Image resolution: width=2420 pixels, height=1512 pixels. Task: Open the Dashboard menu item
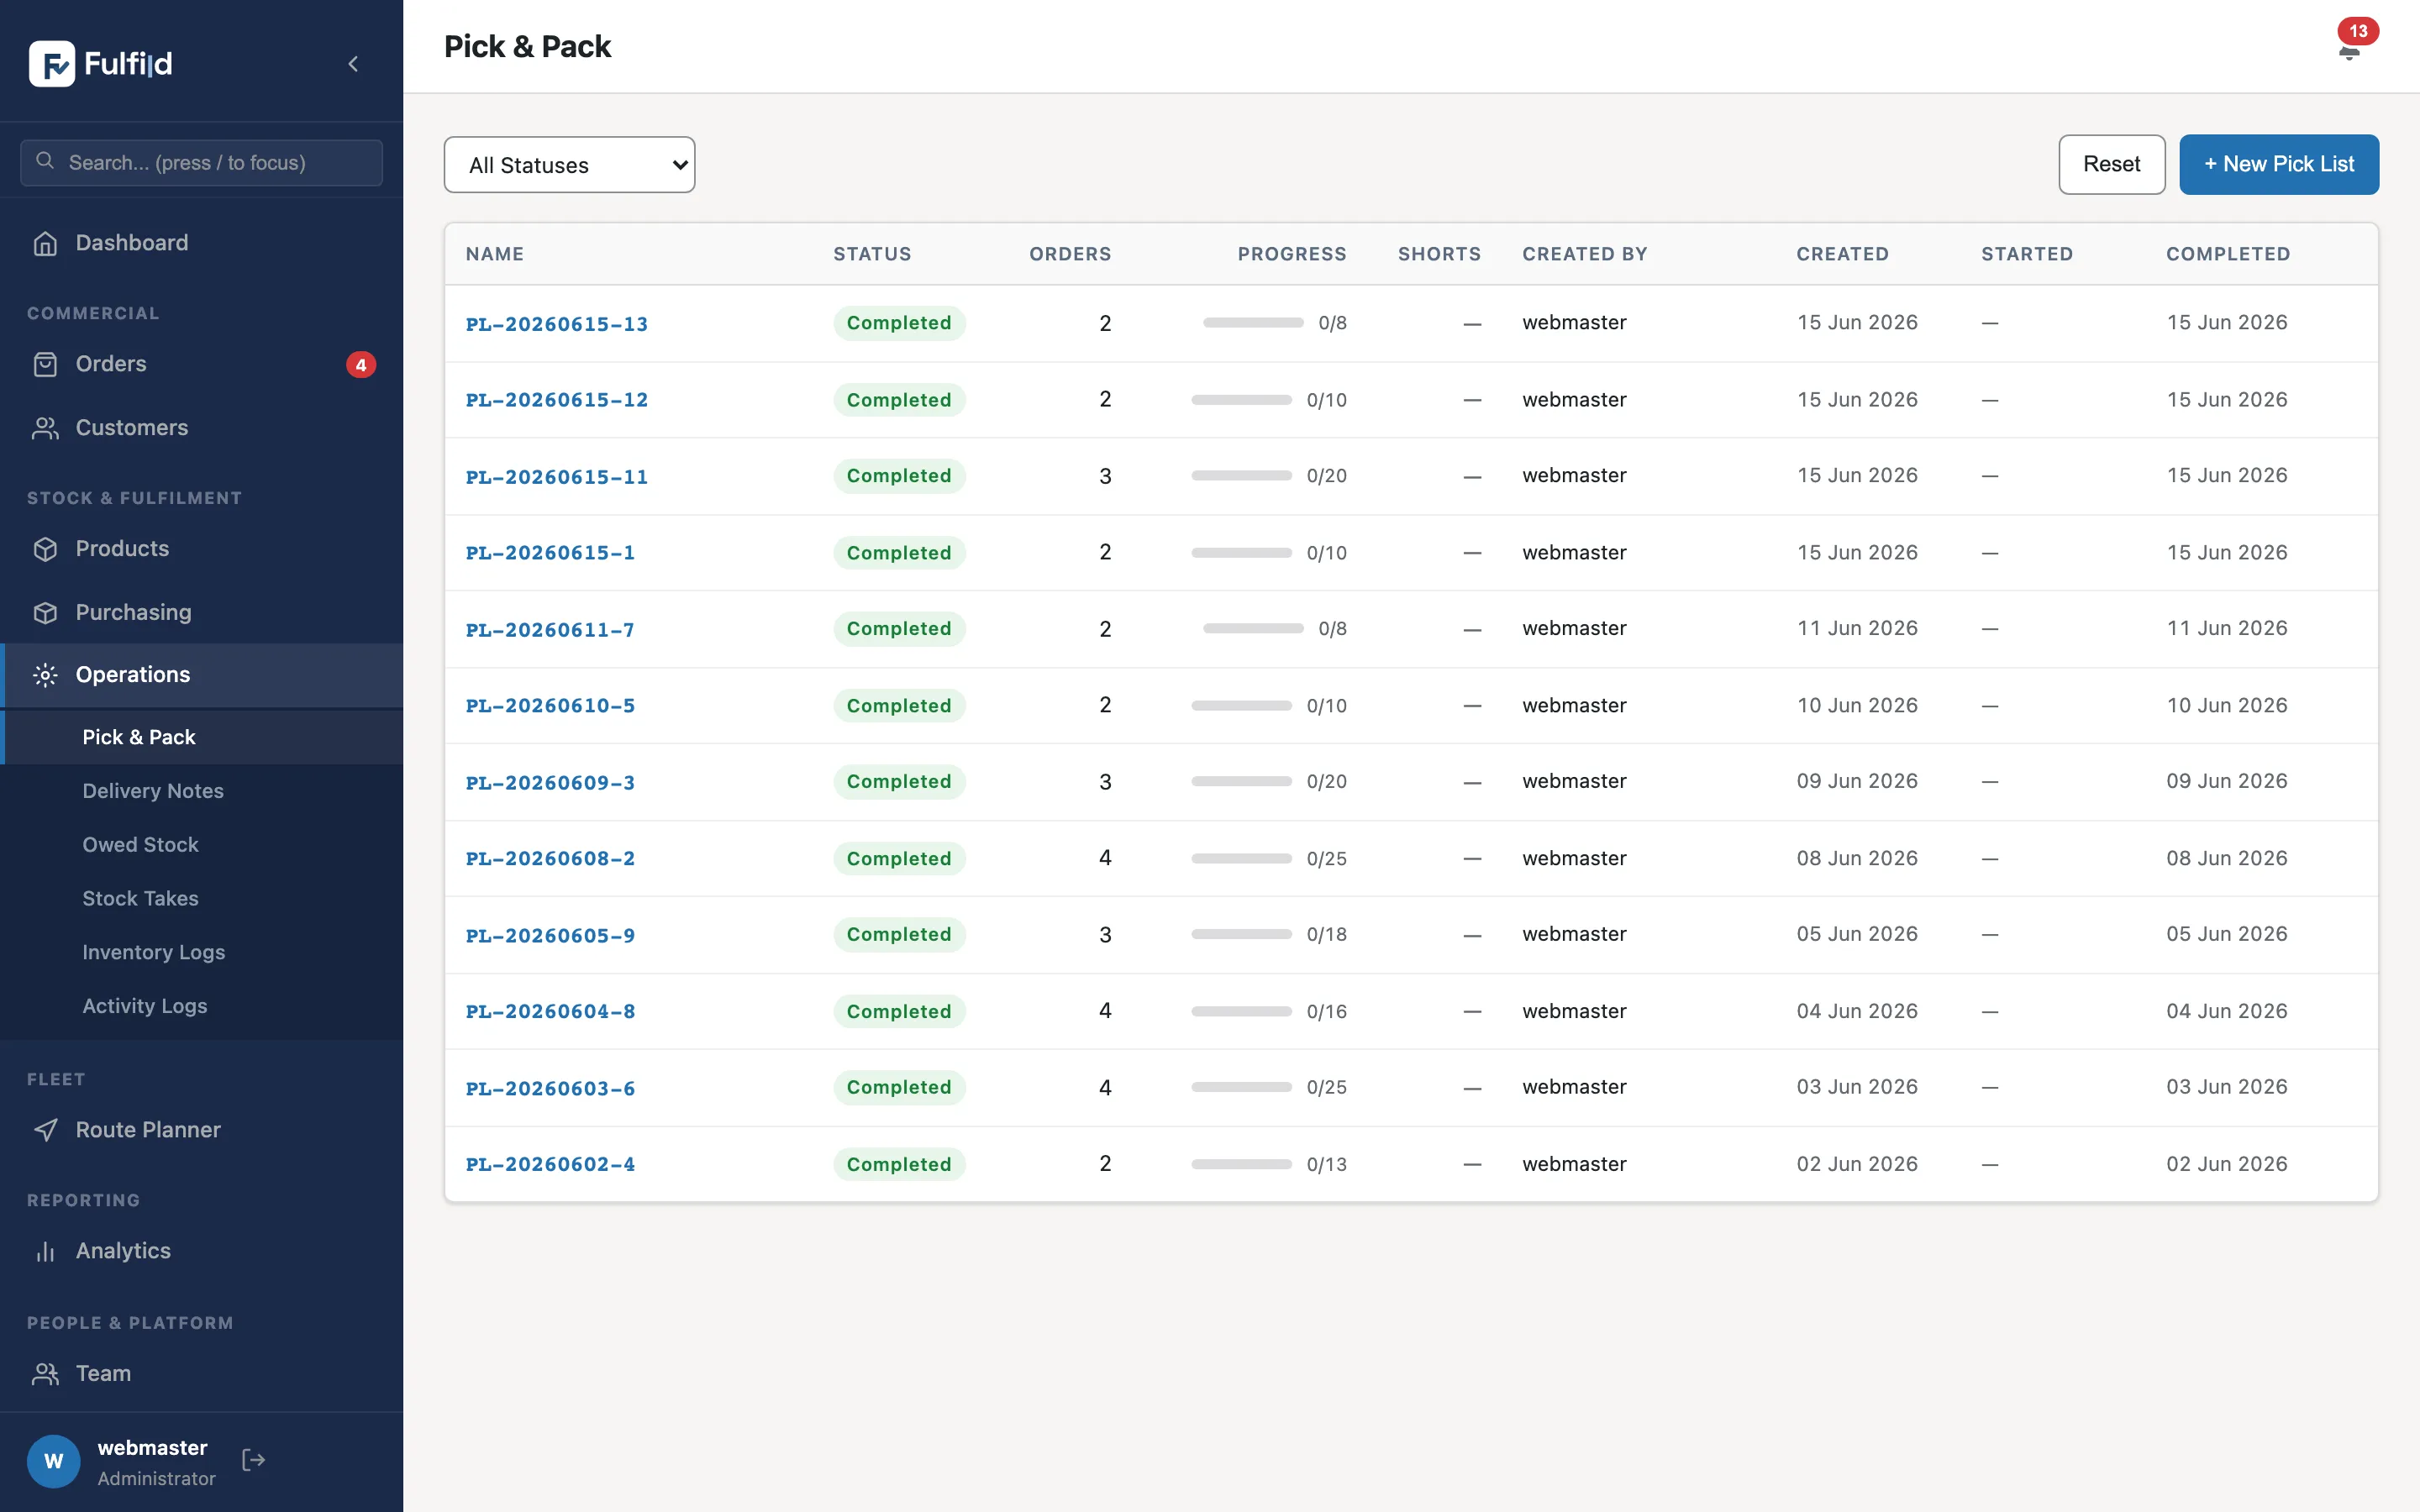[201, 243]
